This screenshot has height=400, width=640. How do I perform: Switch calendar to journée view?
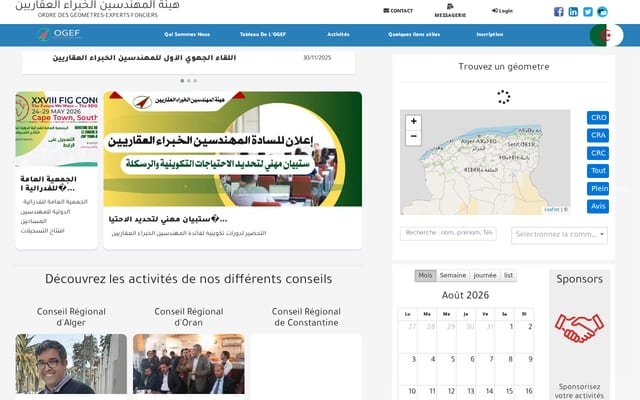[x=485, y=276]
